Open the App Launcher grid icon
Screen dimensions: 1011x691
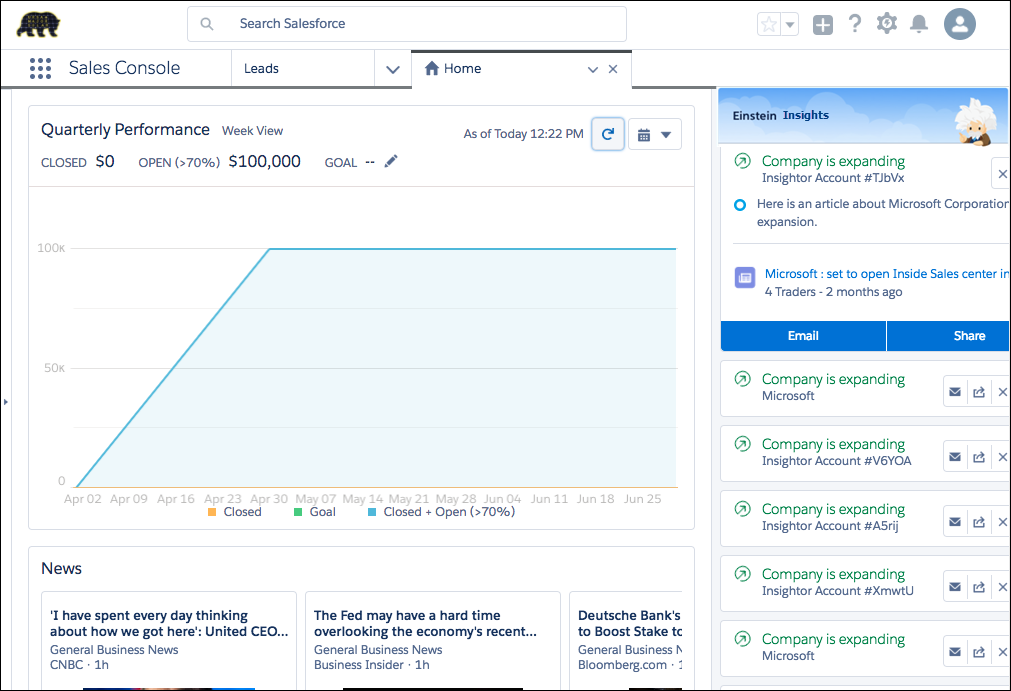pos(41,68)
